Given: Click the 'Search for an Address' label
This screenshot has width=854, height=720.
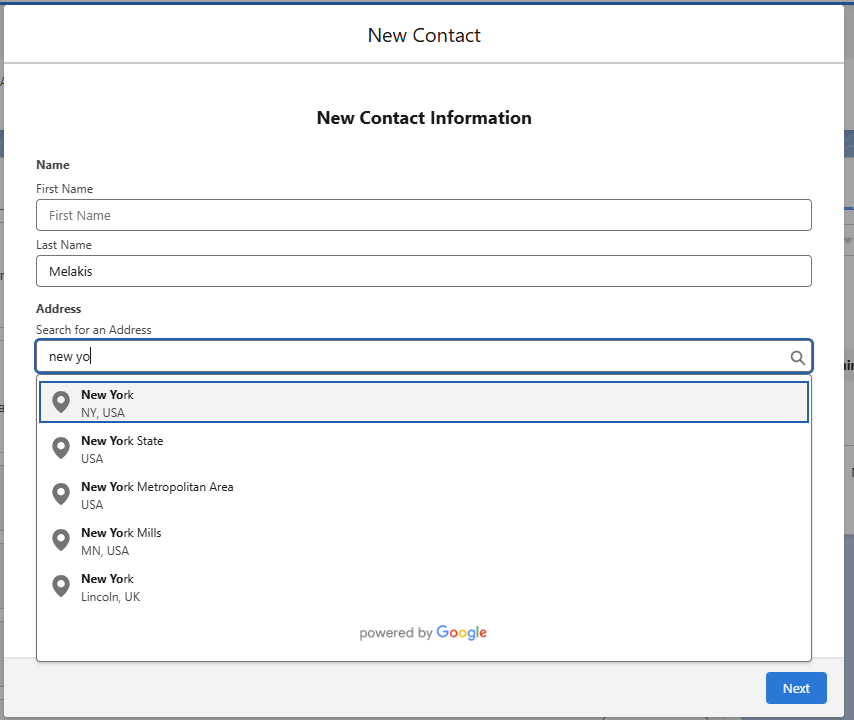Looking at the screenshot, I should click(x=94, y=330).
